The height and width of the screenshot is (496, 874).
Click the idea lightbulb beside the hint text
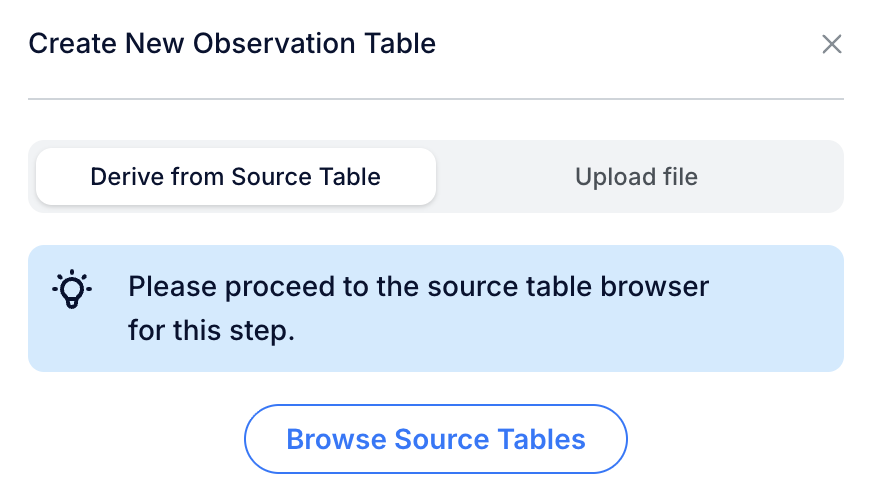[x=72, y=289]
